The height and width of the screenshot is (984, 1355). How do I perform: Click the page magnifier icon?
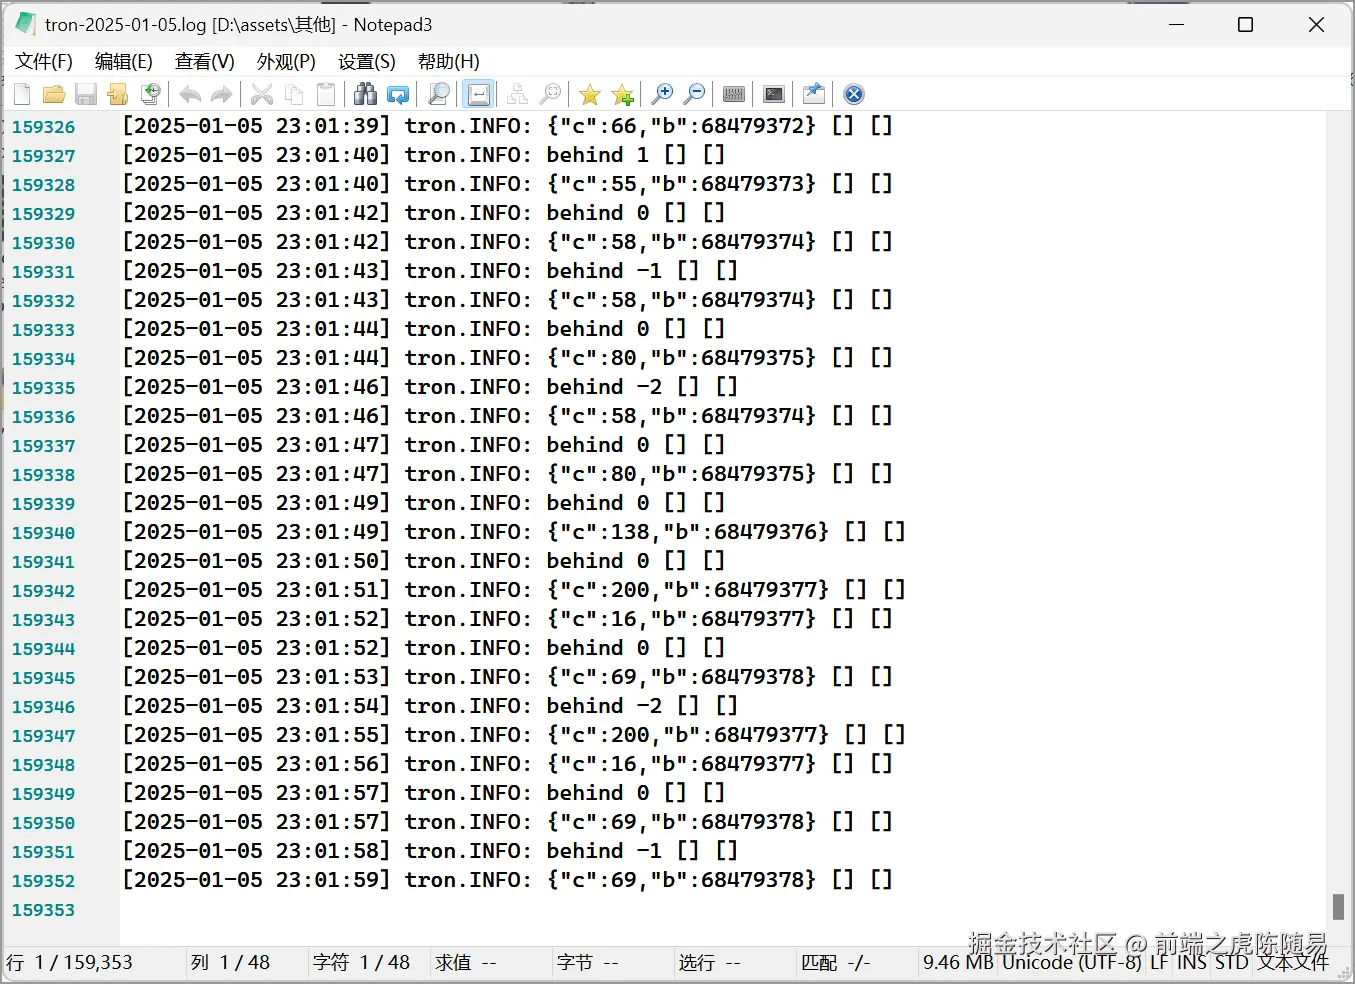coord(438,94)
